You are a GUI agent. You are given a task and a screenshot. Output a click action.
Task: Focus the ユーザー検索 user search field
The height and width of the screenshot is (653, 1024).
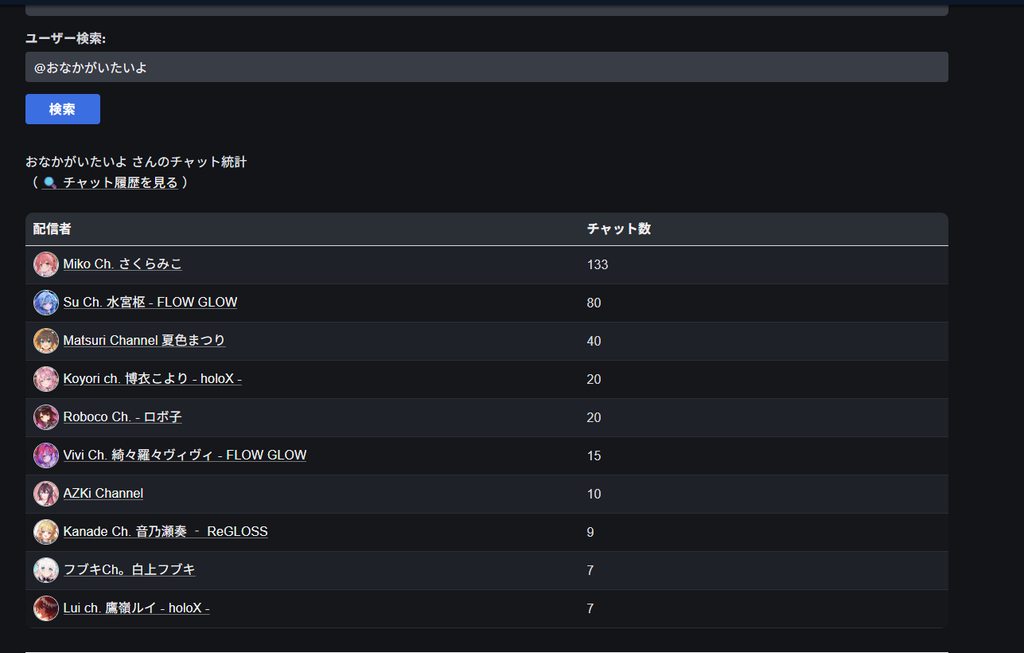[x=486, y=67]
